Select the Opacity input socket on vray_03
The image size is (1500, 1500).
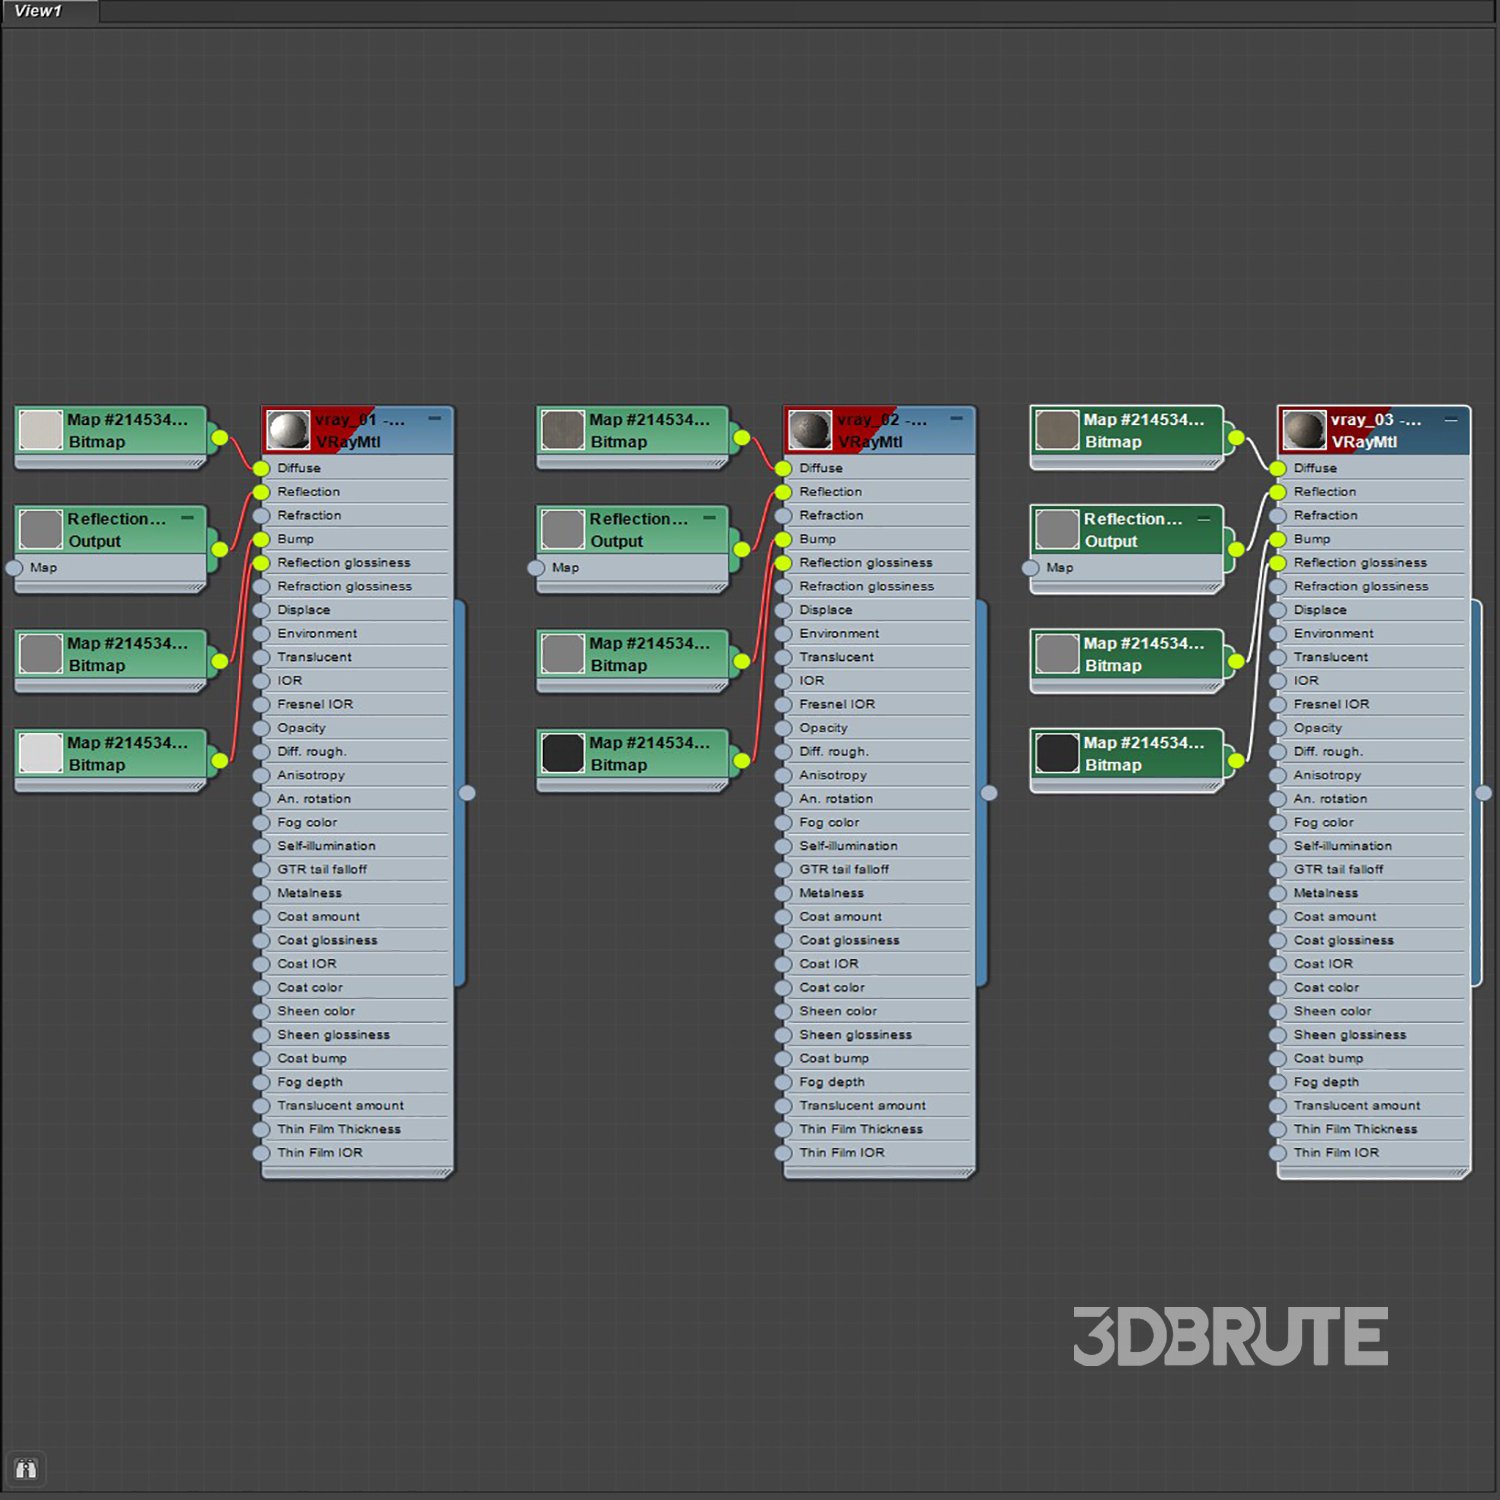click(1278, 728)
